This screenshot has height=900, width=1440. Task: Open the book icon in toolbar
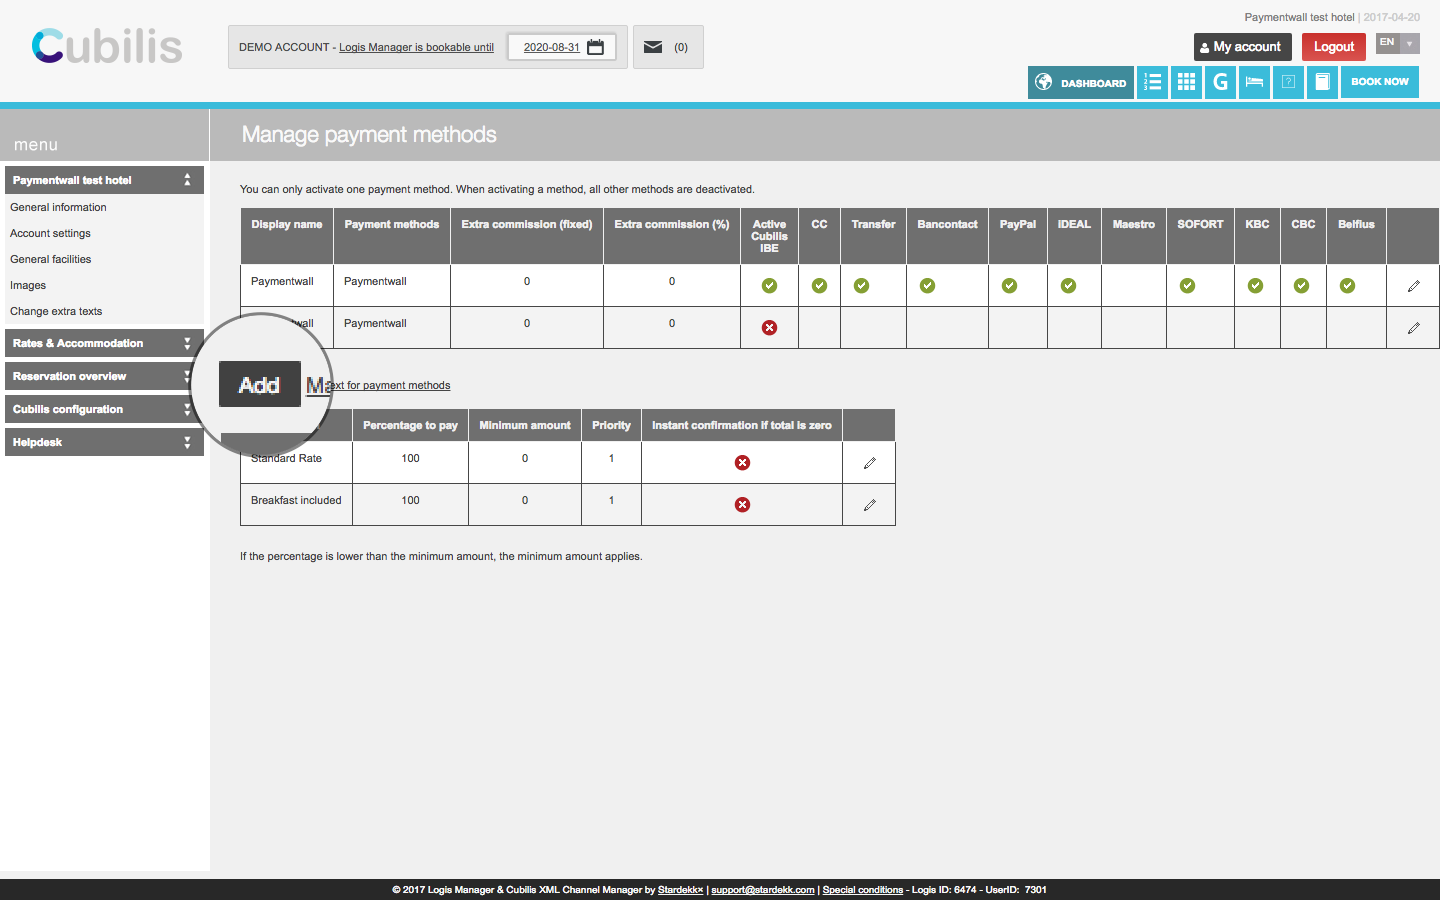[1322, 82]
